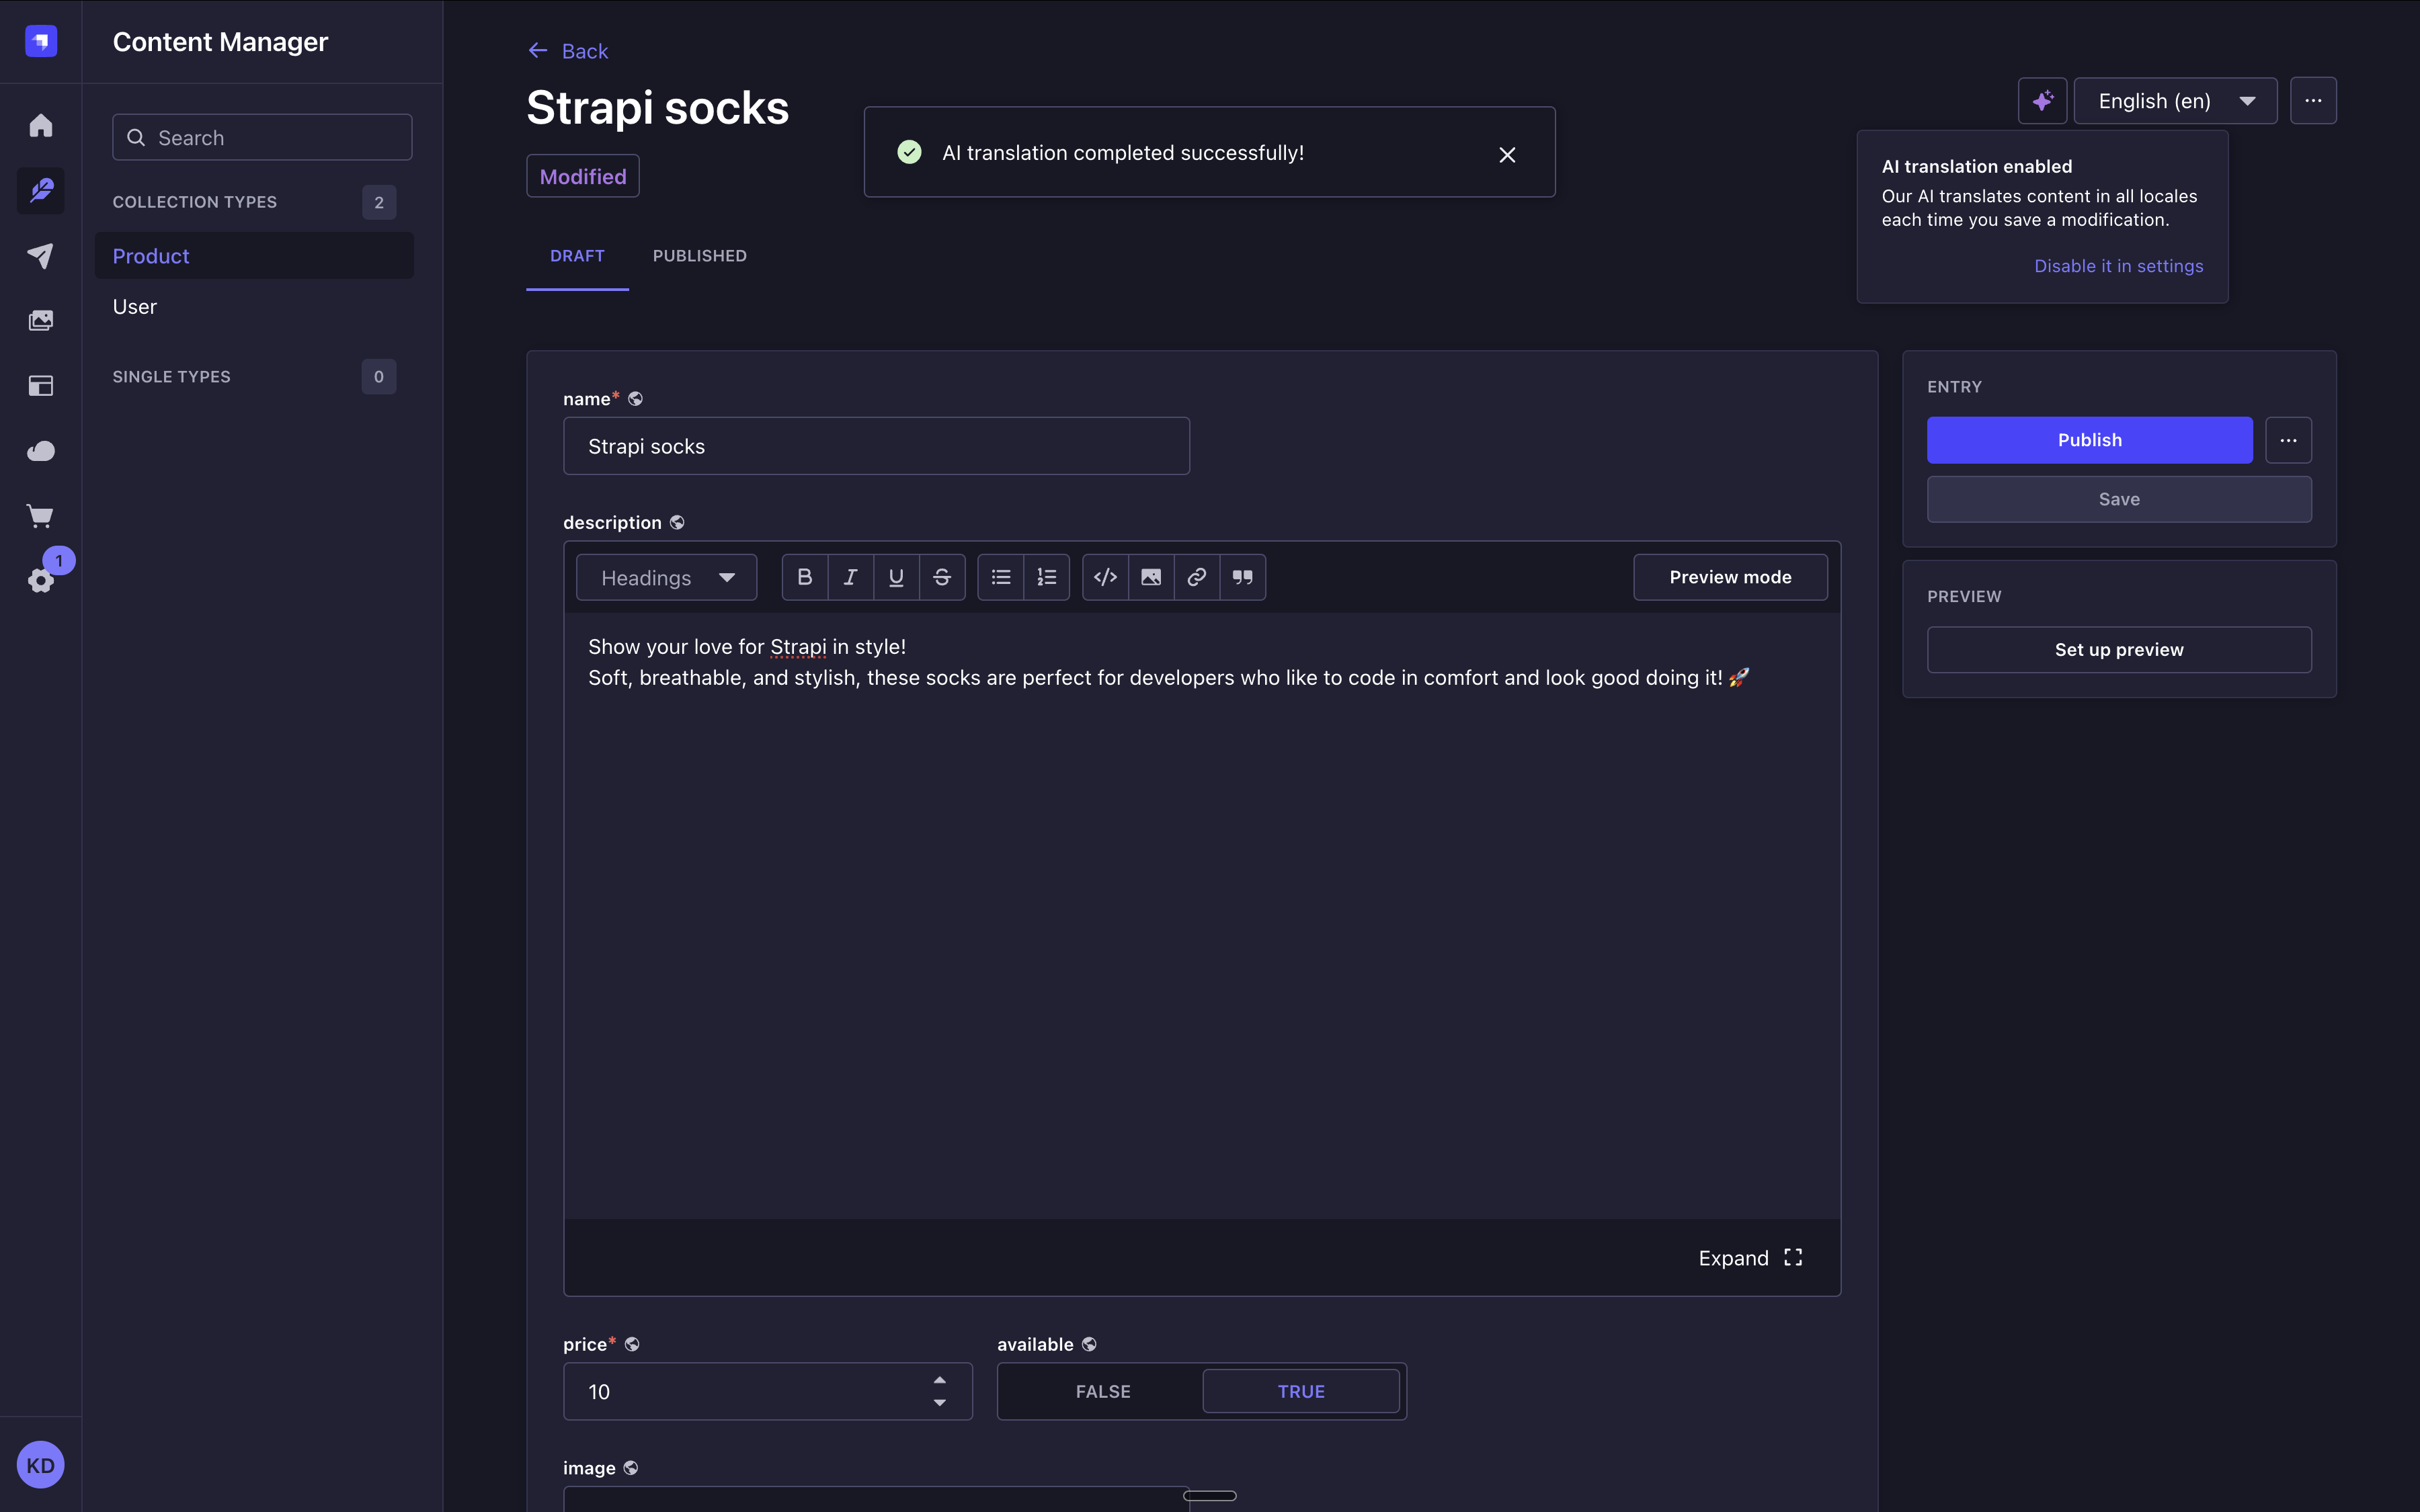Click the Publish button
The width and height of the screenshot is (2420, 1512).
tap(2089, 440)
